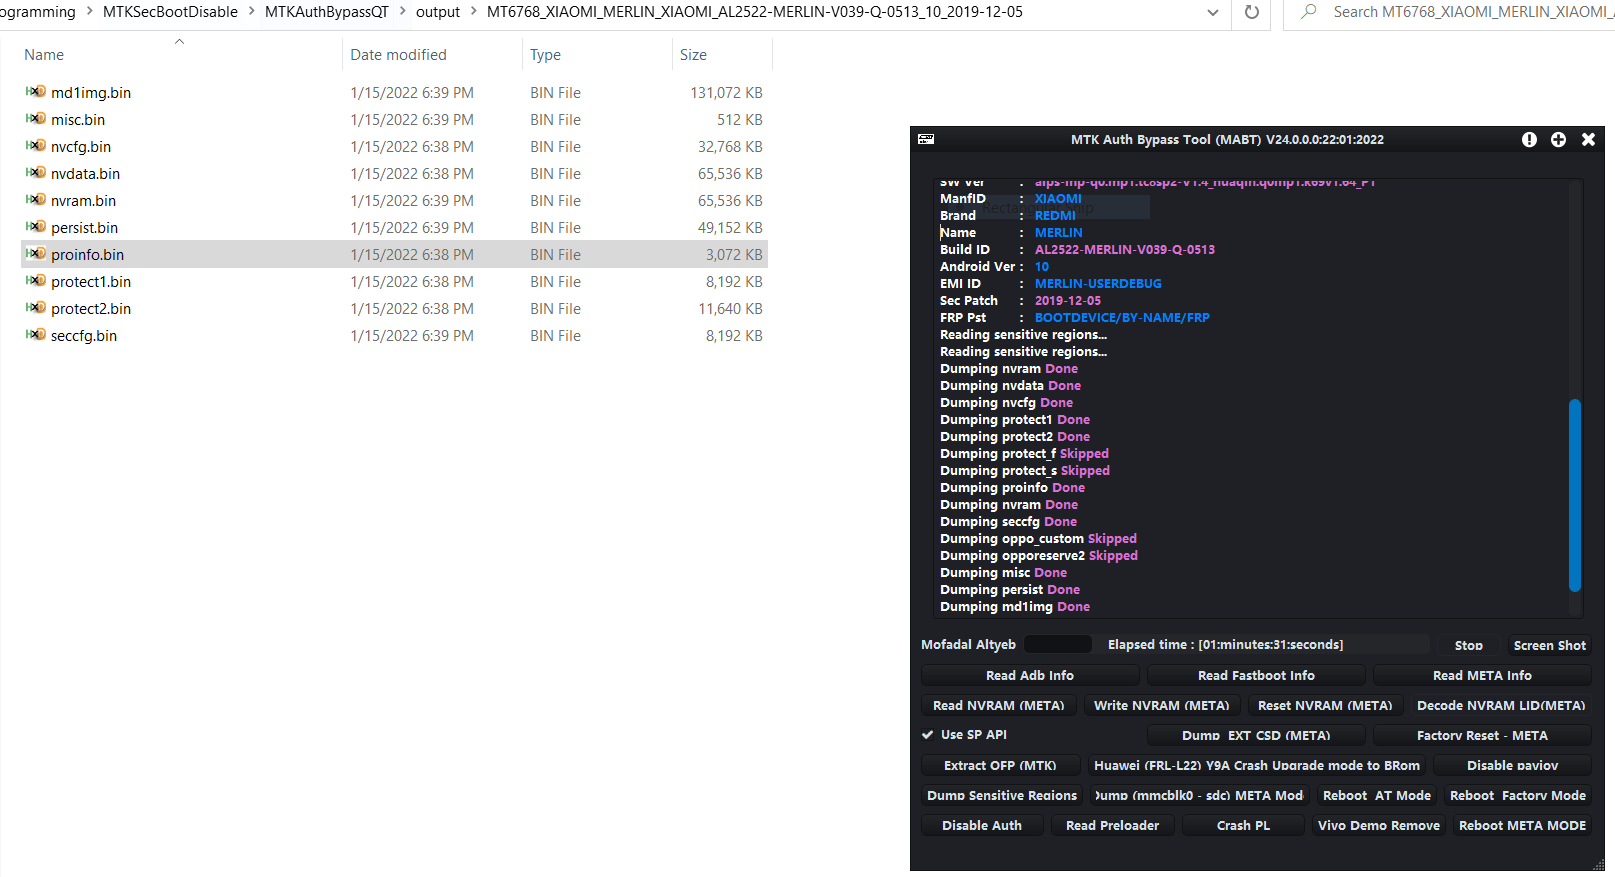Screen dimensions: 1615x877
Task: Click the Elapsed time readout in MABT
Action: point(1225,645)
